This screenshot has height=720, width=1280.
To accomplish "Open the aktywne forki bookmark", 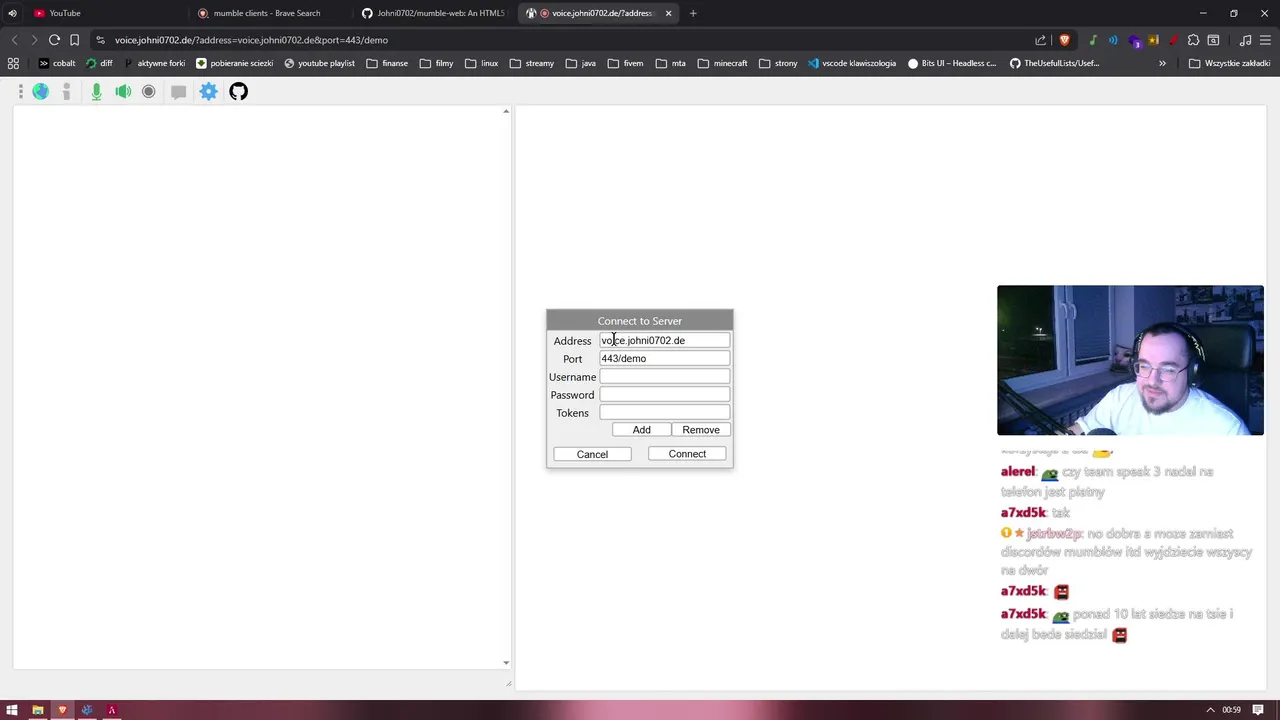I will (x=155, y=63).
